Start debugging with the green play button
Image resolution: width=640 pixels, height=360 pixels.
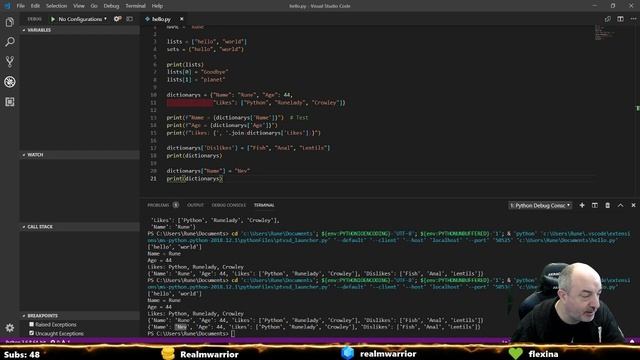tap(53, 19)
